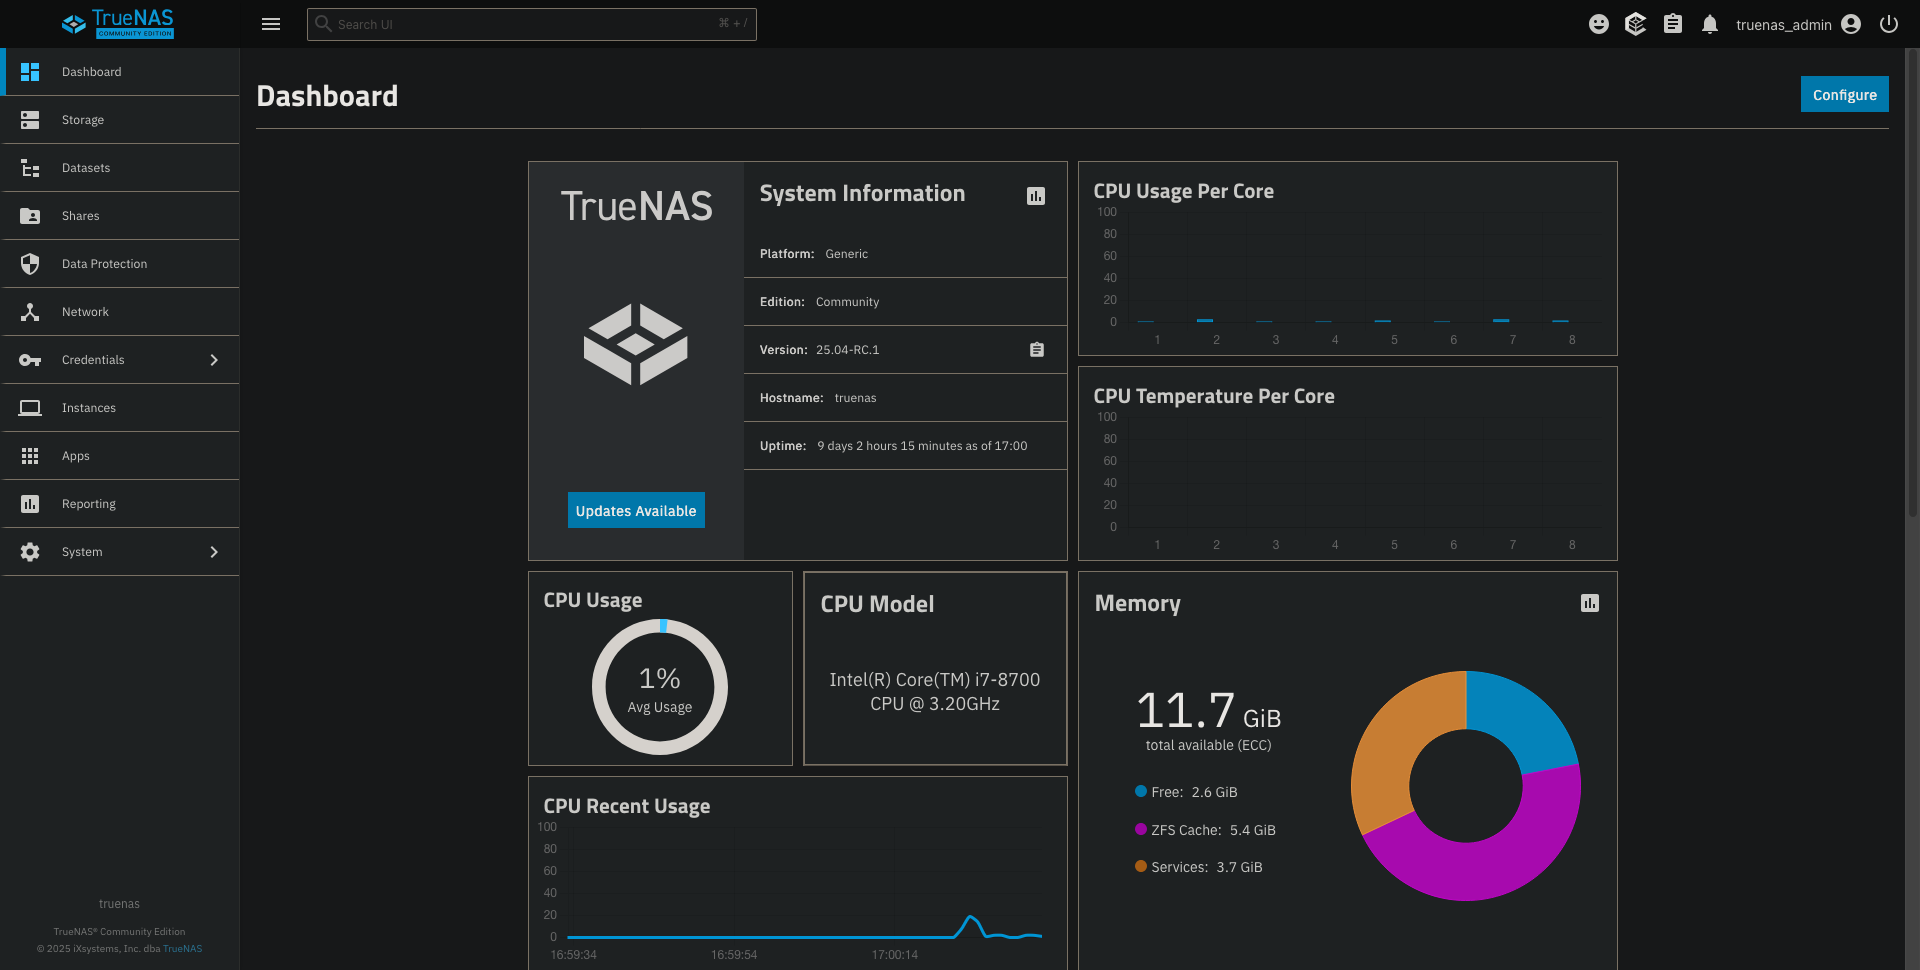Click the System gear icon in sidebar
The height and width of the screenshot is (970, 1920).
(x=30, y=552)
